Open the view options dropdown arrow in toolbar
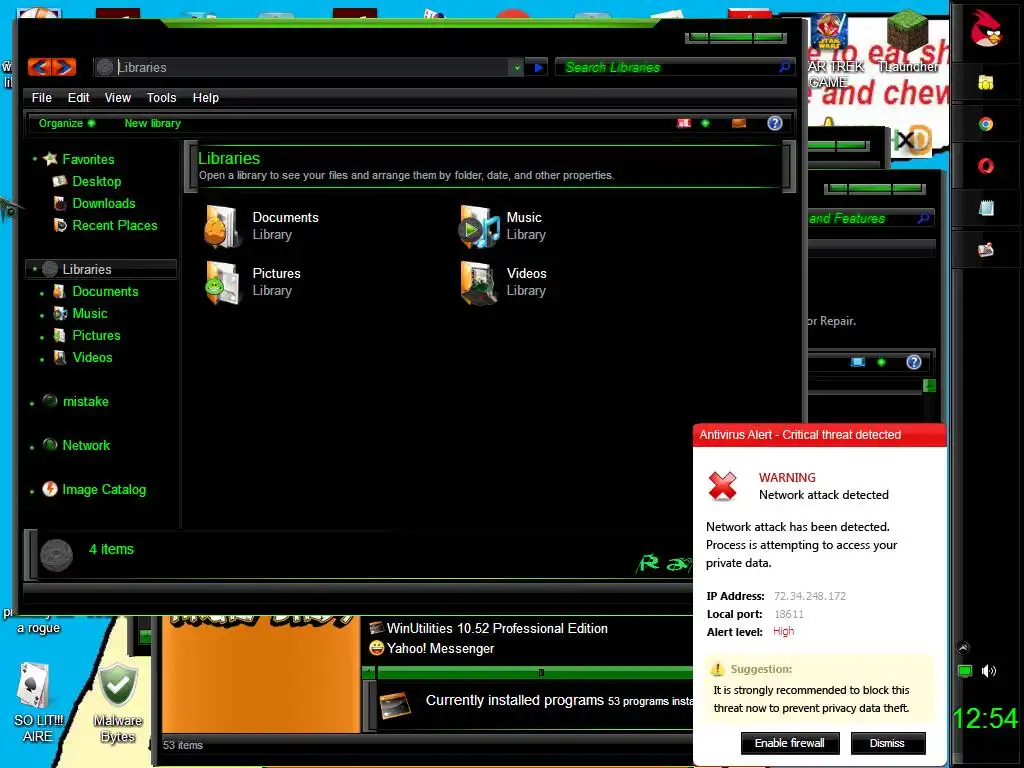Viewport: 1024px width, 768px height. (705, 123)
